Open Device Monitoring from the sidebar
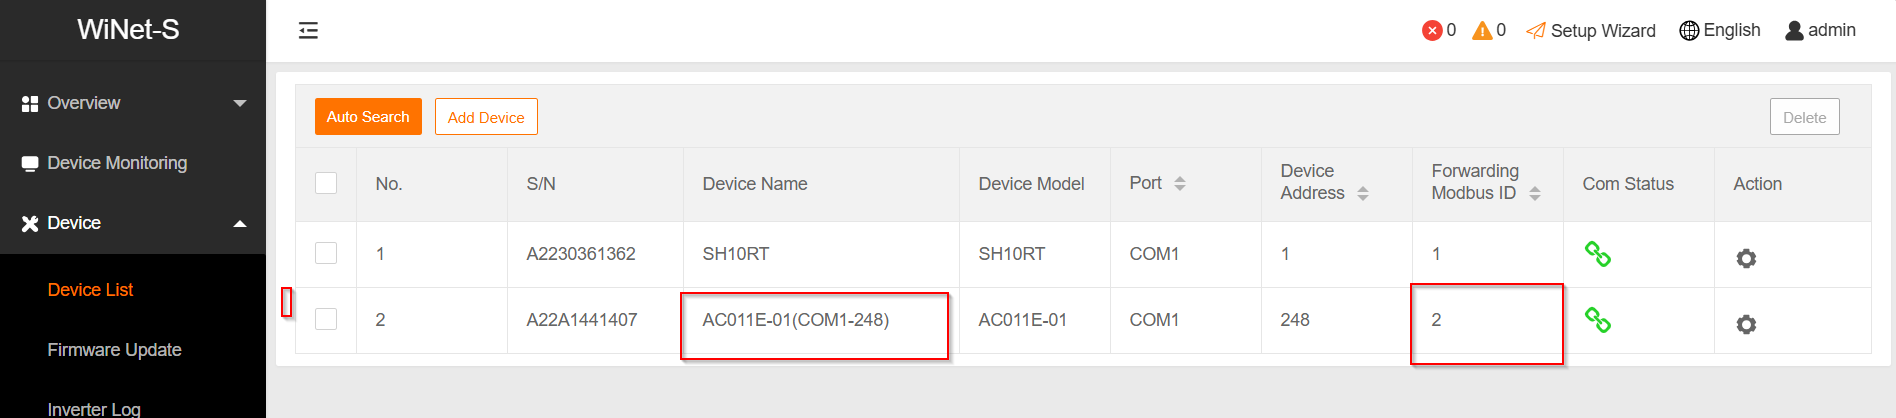The height and width of the screenshot is (418, 1896). [117, 163]
